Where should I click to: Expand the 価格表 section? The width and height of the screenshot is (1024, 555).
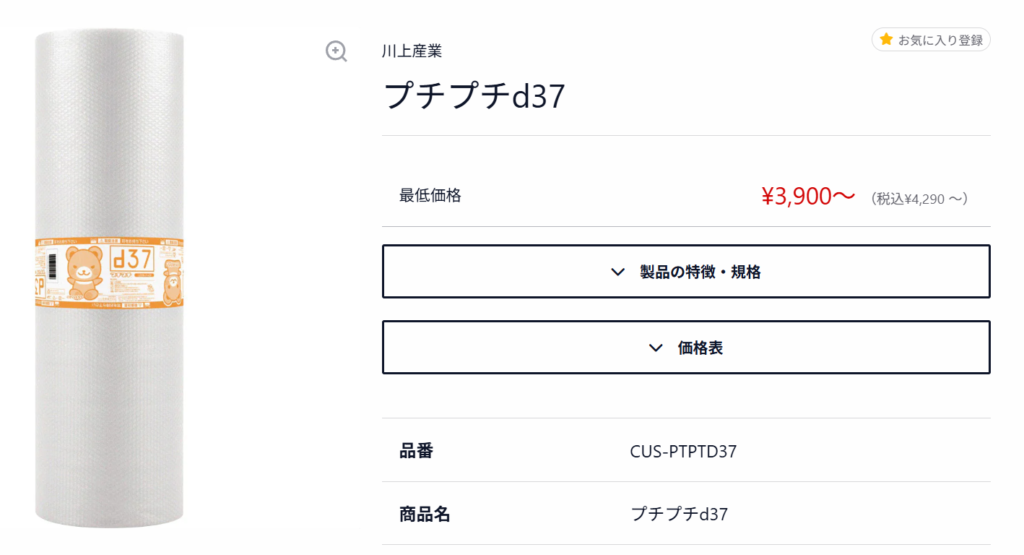point(686,347)
